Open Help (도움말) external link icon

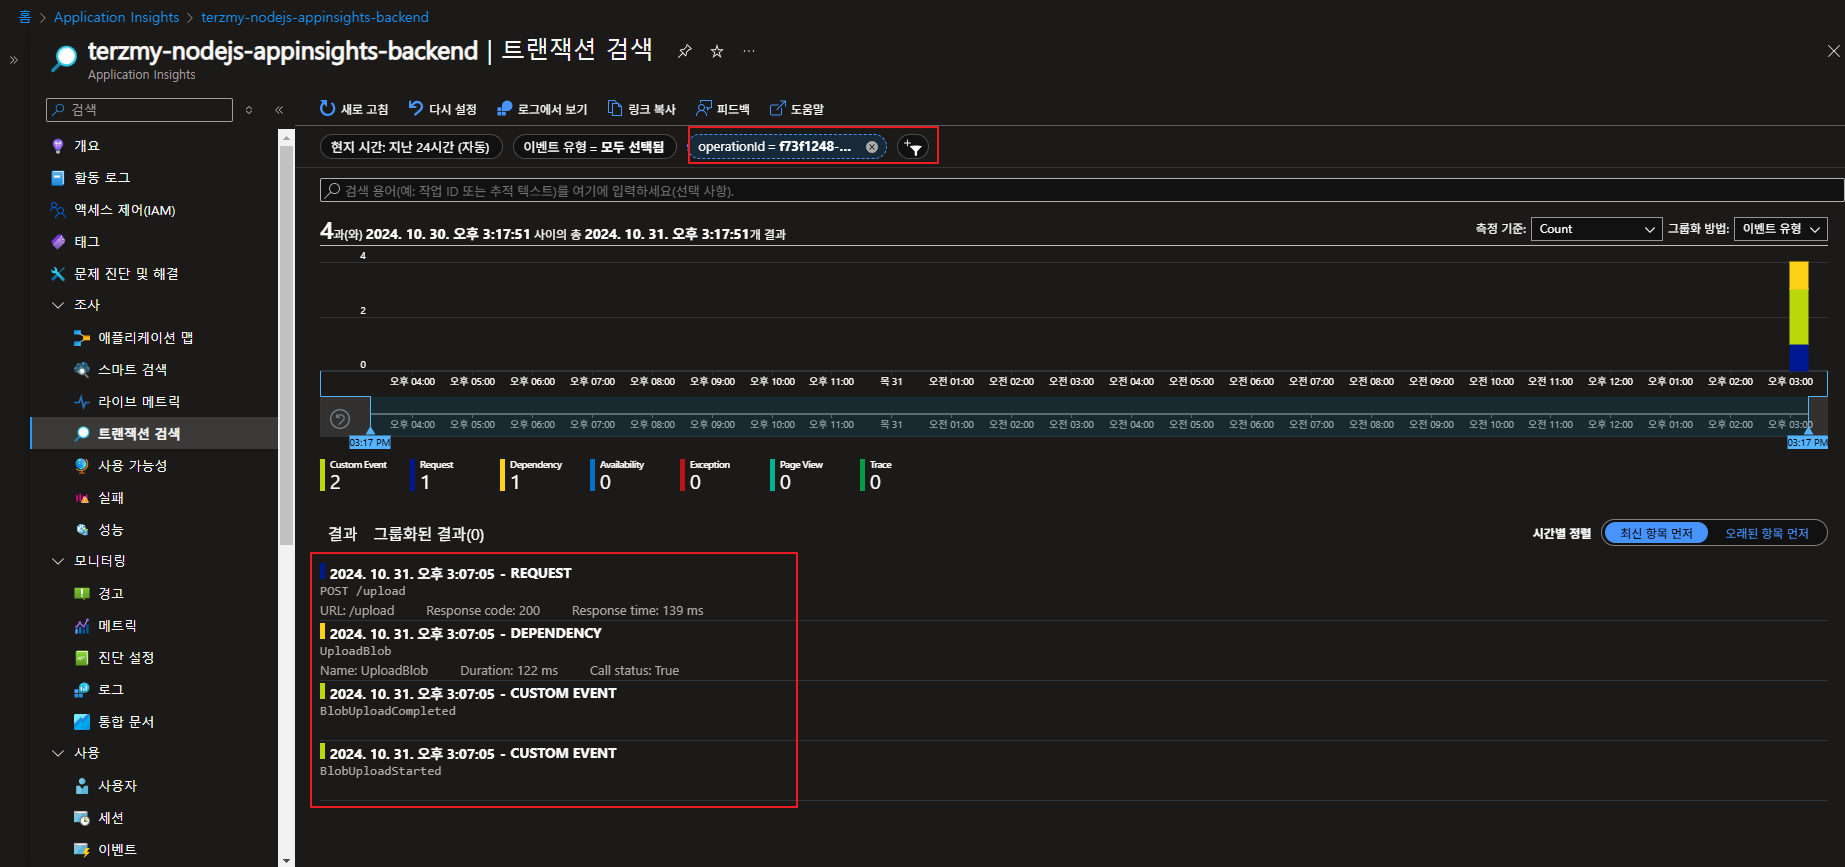click(777, 108)
